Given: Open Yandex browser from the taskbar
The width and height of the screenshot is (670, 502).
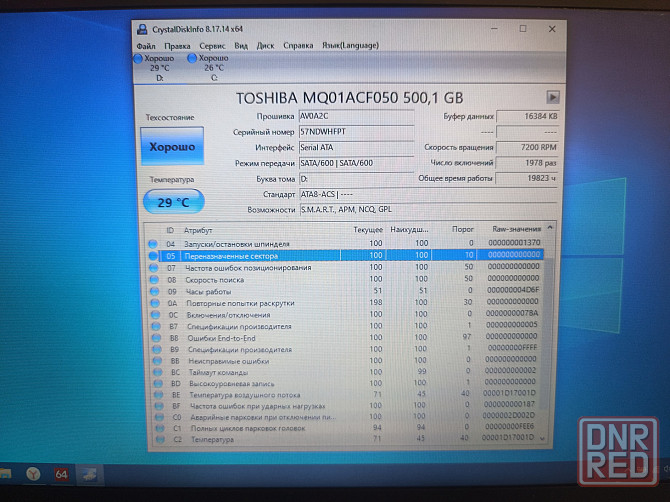Looking at the screenshot, I should (33, 473).
